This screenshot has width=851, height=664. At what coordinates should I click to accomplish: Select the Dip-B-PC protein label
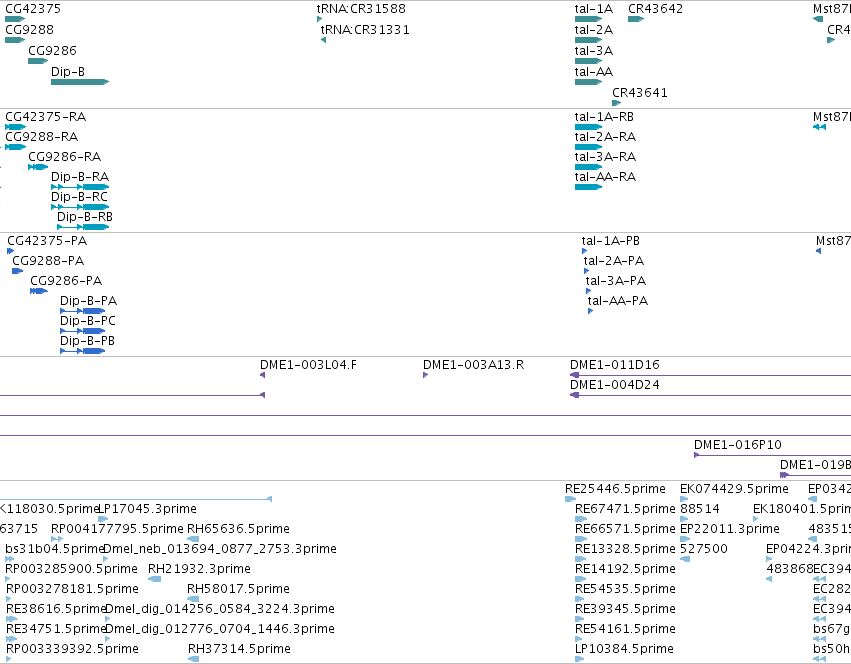coord(88,321)
